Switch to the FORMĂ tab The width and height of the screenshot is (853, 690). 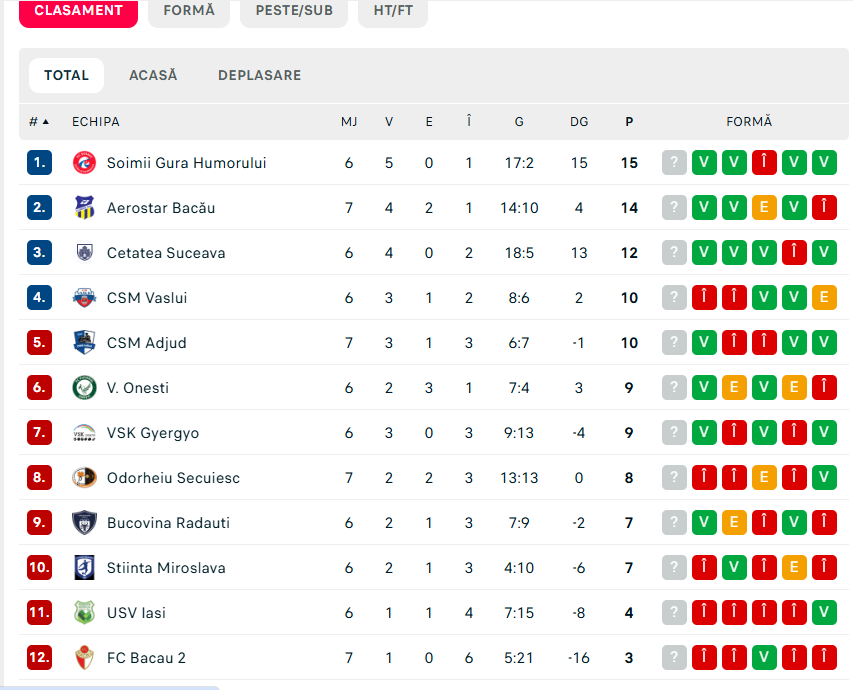coord(189,11)
